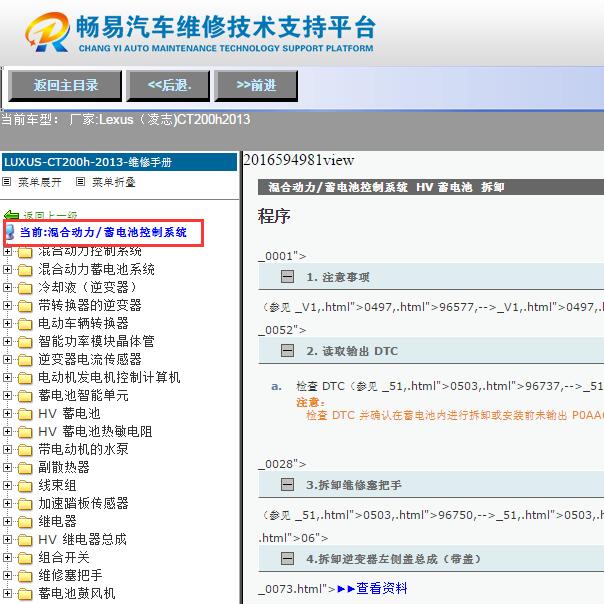Click folder icon for 组合开关
This screenshot has height=604, width=604.
tap(25, 558)
